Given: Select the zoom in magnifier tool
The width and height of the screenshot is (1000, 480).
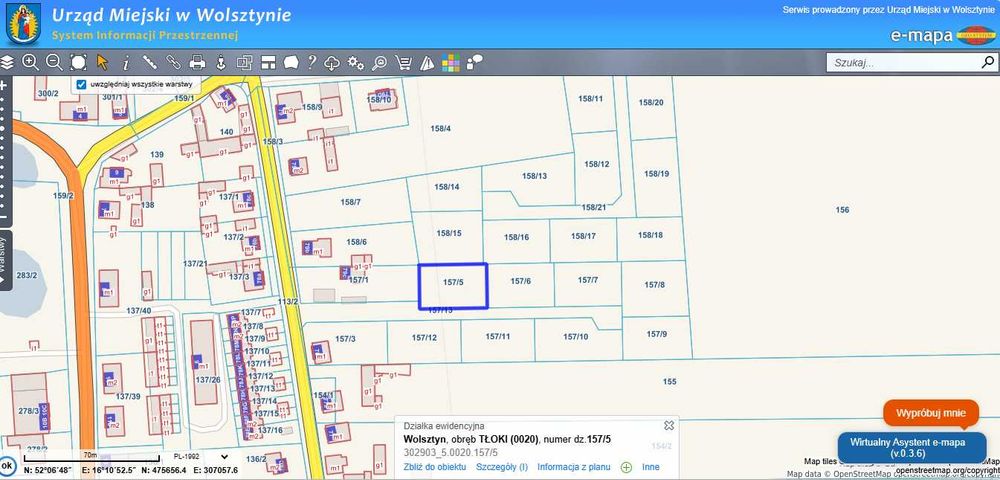Looking at the screenshot, I should pos(30,62).
